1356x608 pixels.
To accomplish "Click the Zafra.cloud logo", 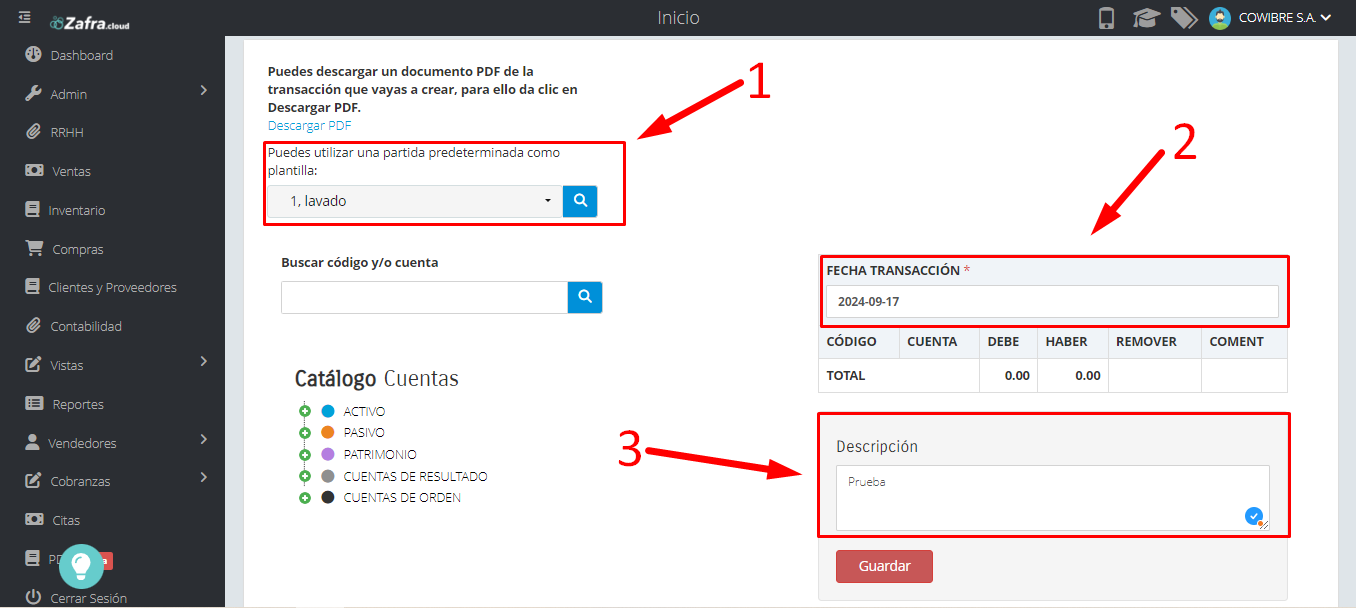I will tap(89, 22).
